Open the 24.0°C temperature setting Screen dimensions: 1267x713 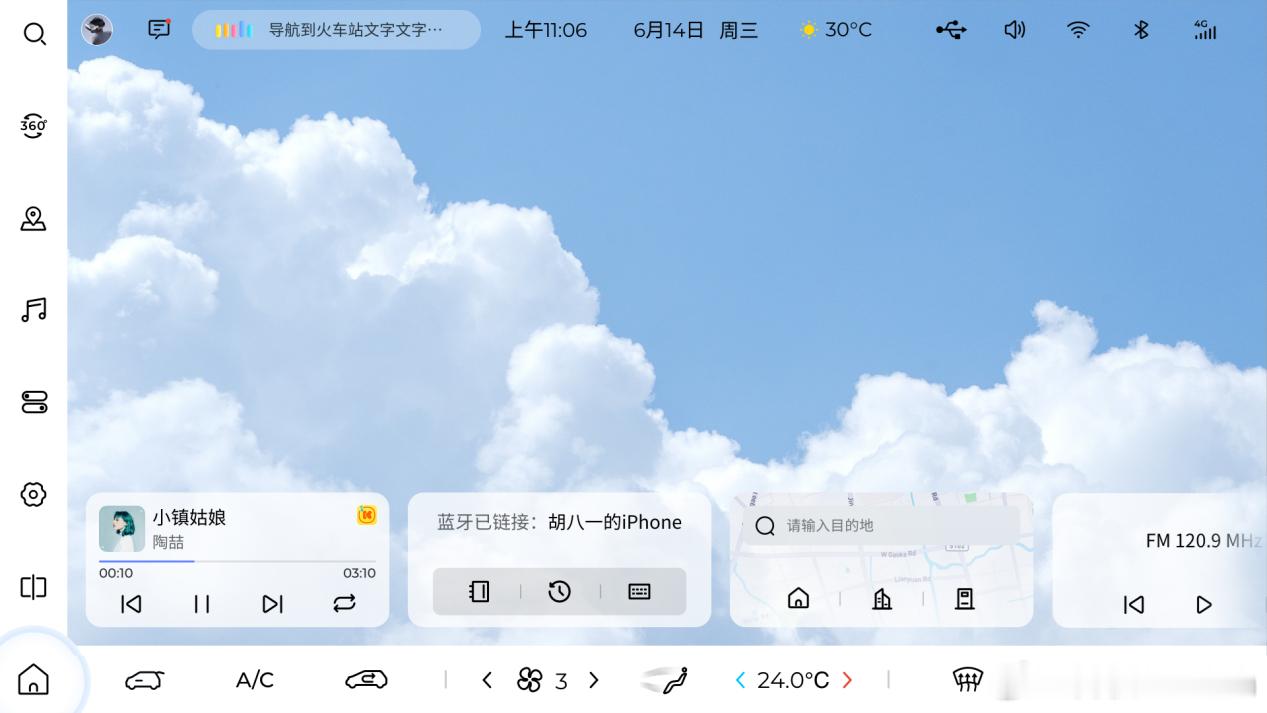click(x=793, y=680)
